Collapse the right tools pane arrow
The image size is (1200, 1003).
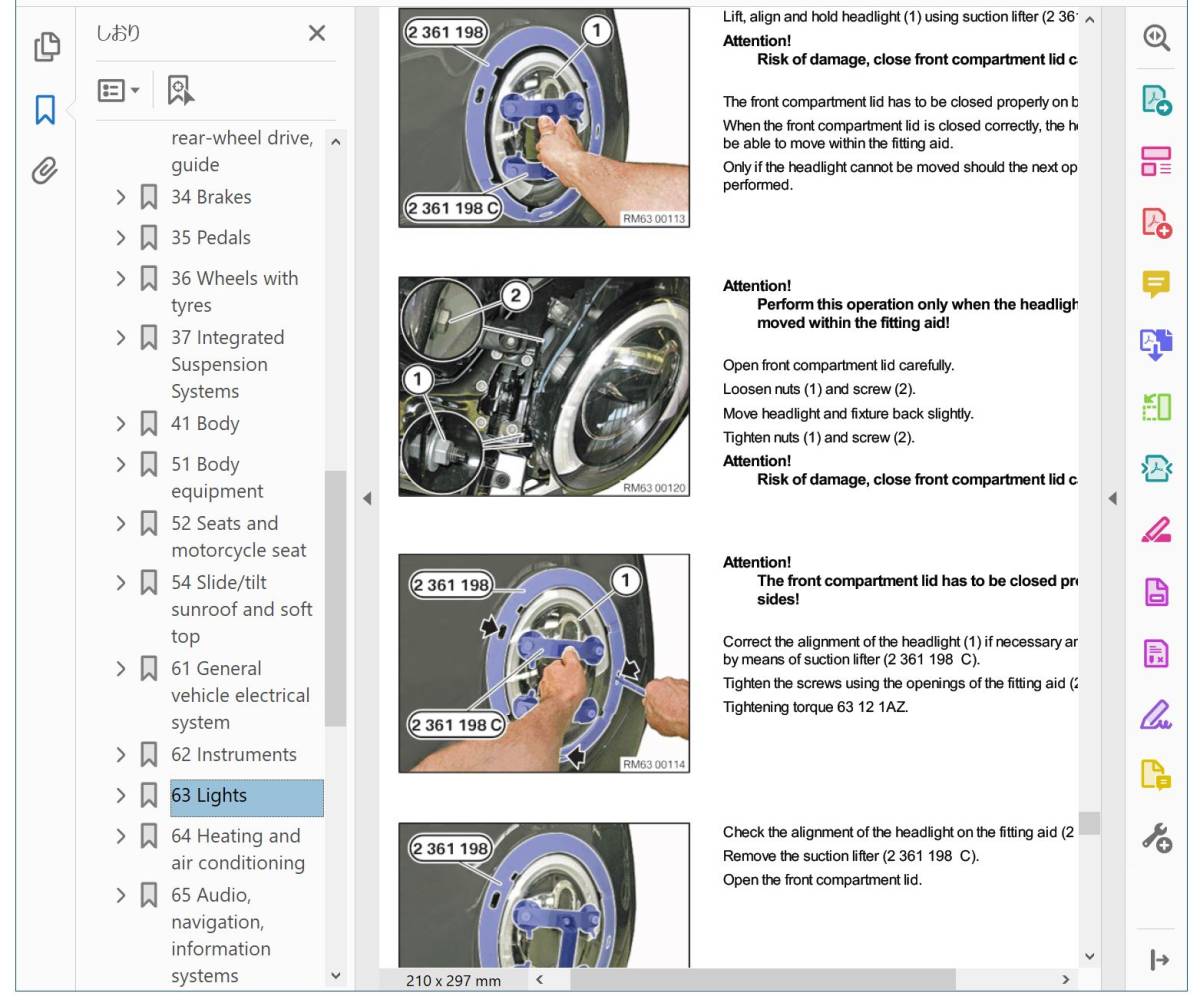1112,498
